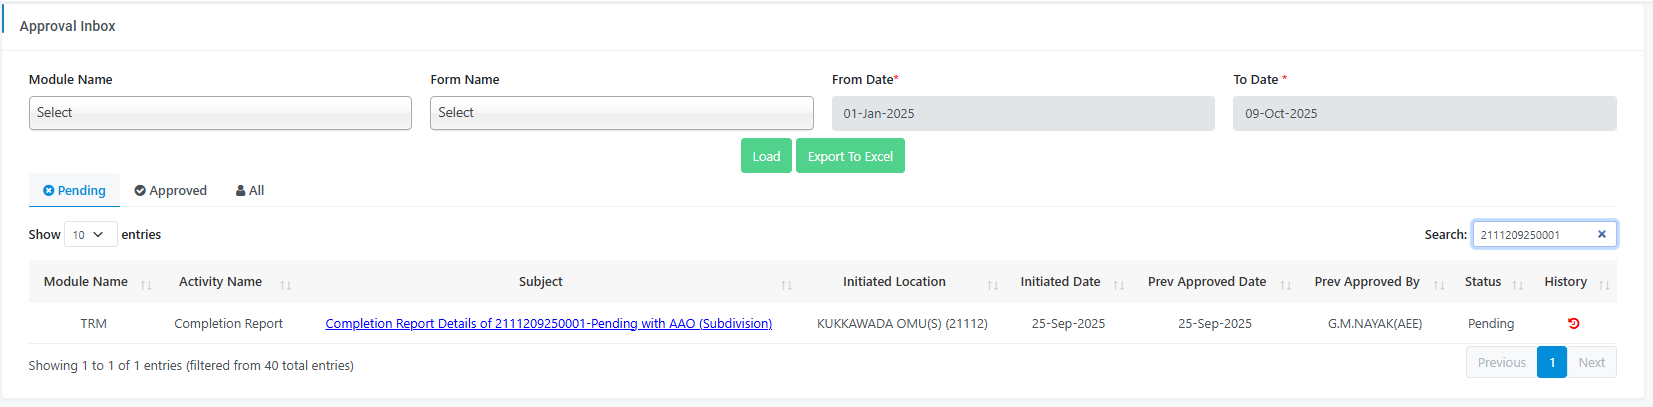Open the Form Name Select dropdown
This screenshot has height=407, width=1653.
click(621, 113)
